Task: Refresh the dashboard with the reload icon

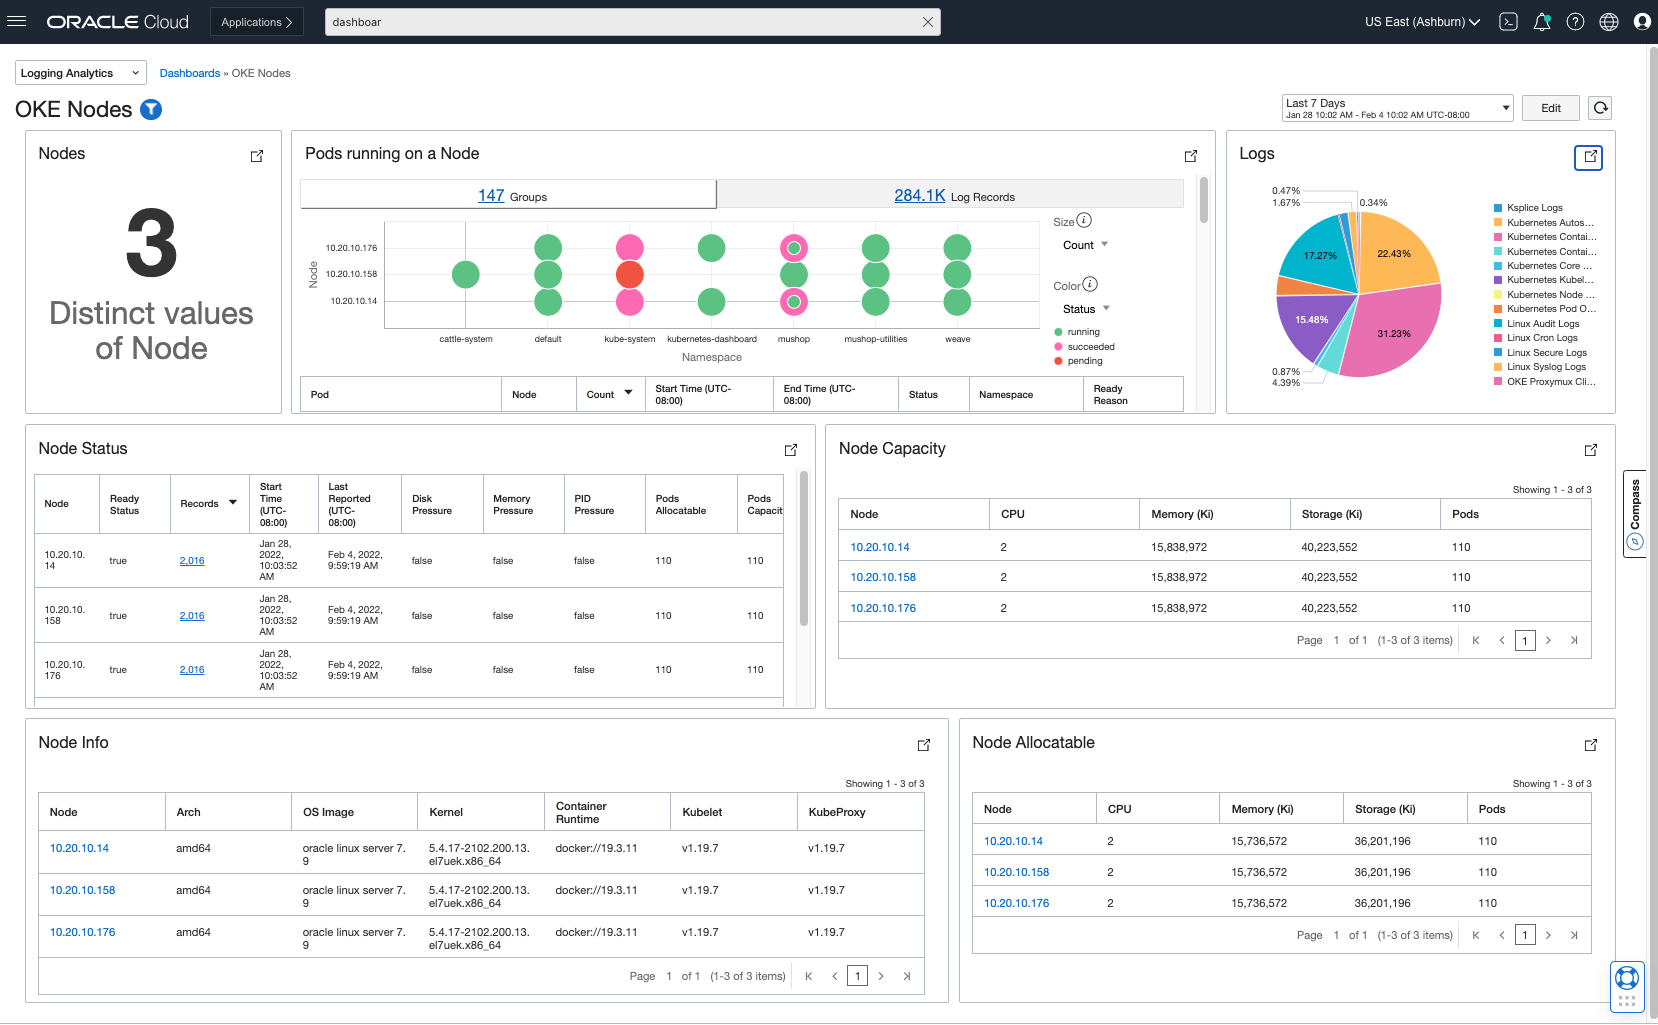Action: [1600, 108]
